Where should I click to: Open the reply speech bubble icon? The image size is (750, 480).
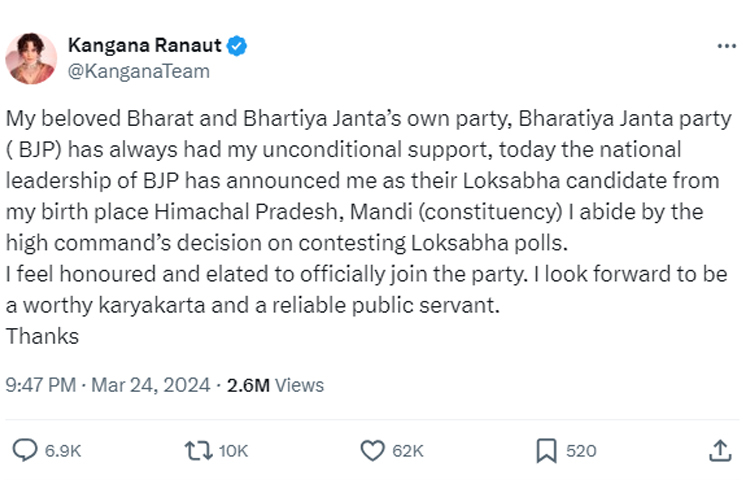click(x=24, y=451)
